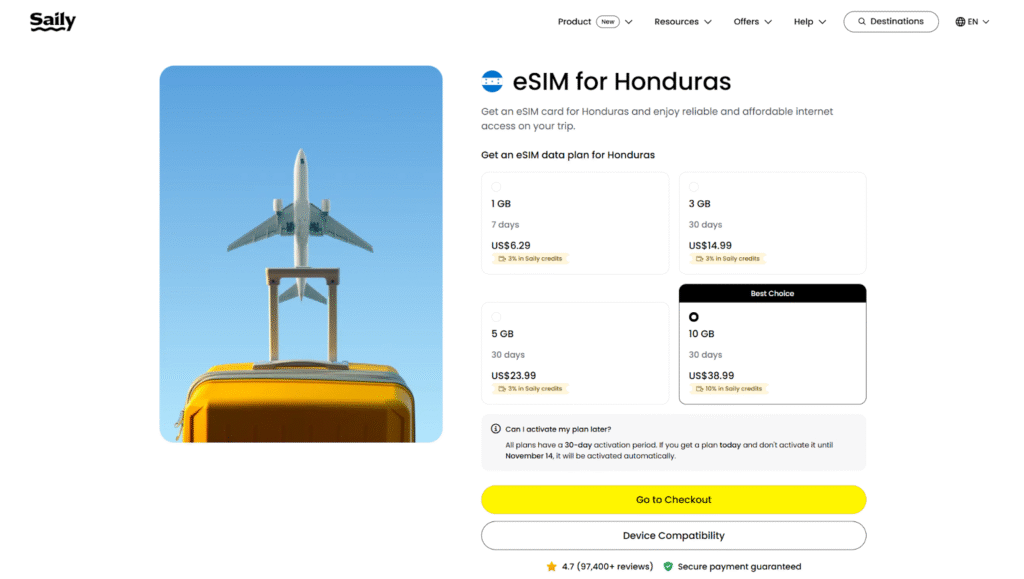Click the green shield secure payment icon
Viewport: 1024px width, 579px height.
click(668, 566)
